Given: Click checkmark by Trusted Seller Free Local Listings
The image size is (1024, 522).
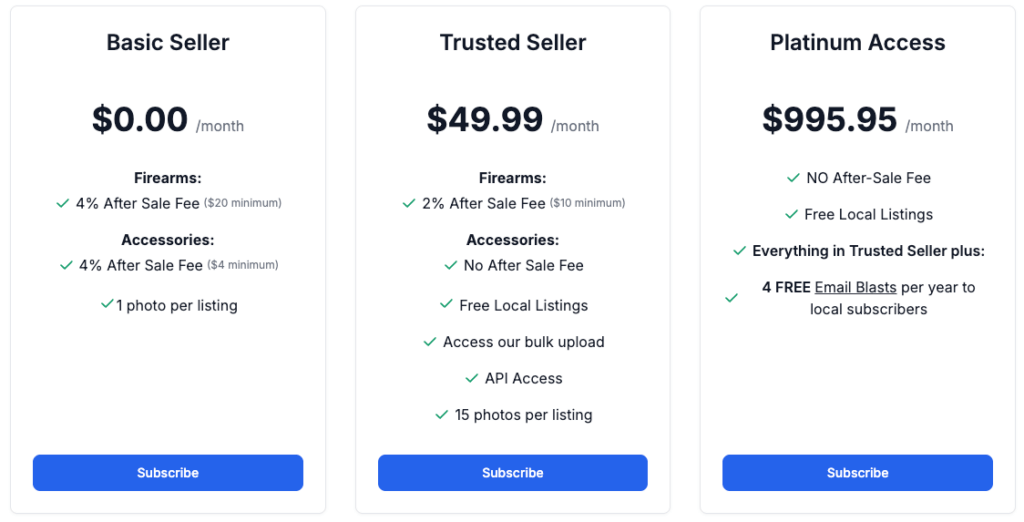Looking at the screenshot, I should coord(446,305).
